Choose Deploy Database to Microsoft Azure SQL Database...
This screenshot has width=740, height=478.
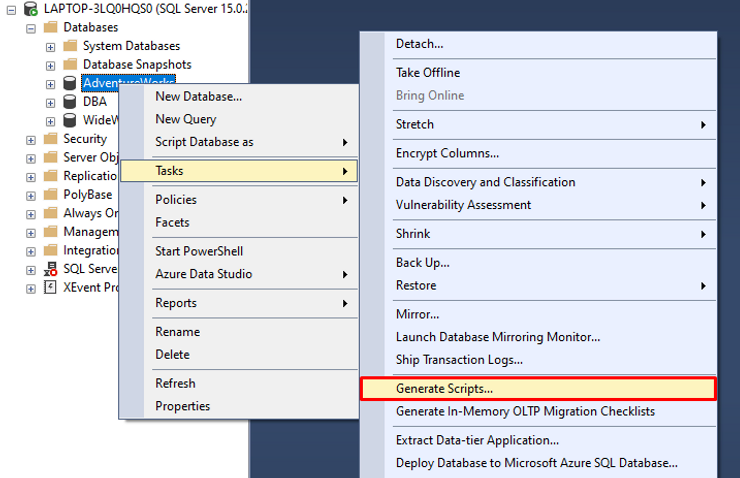[538, 463]
